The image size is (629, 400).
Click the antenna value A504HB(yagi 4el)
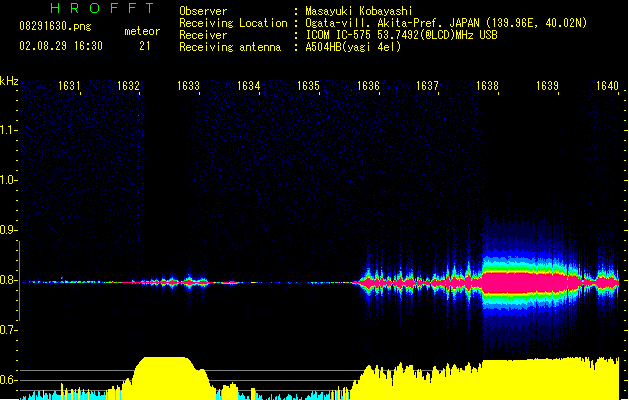coord(353,47)
